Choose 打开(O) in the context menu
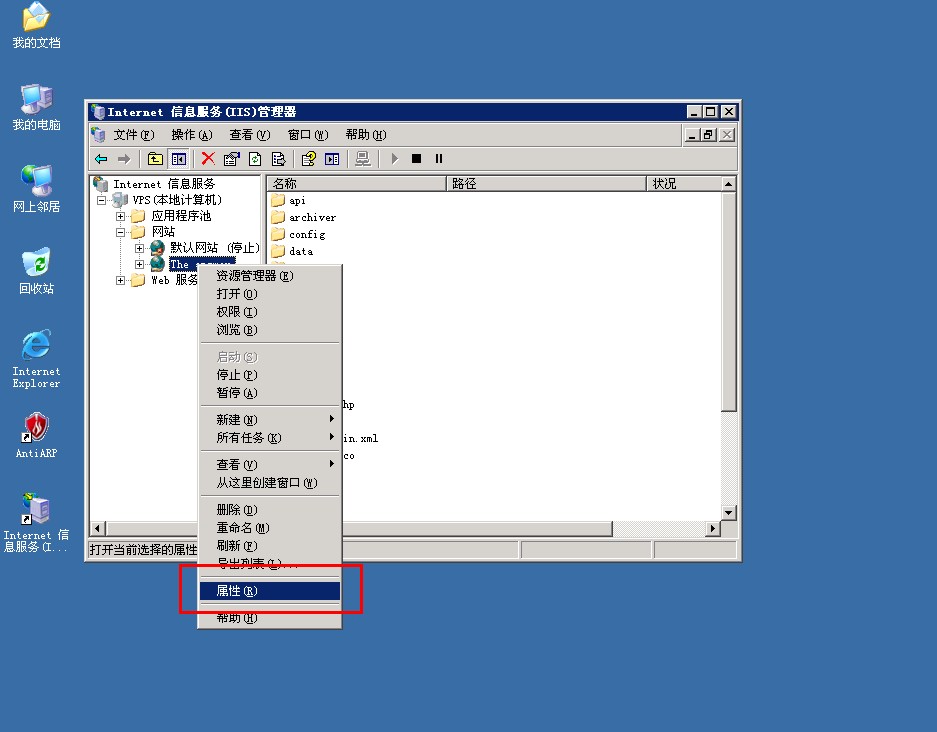The height and width of the screenshot is (732, 937). [270, 294]
